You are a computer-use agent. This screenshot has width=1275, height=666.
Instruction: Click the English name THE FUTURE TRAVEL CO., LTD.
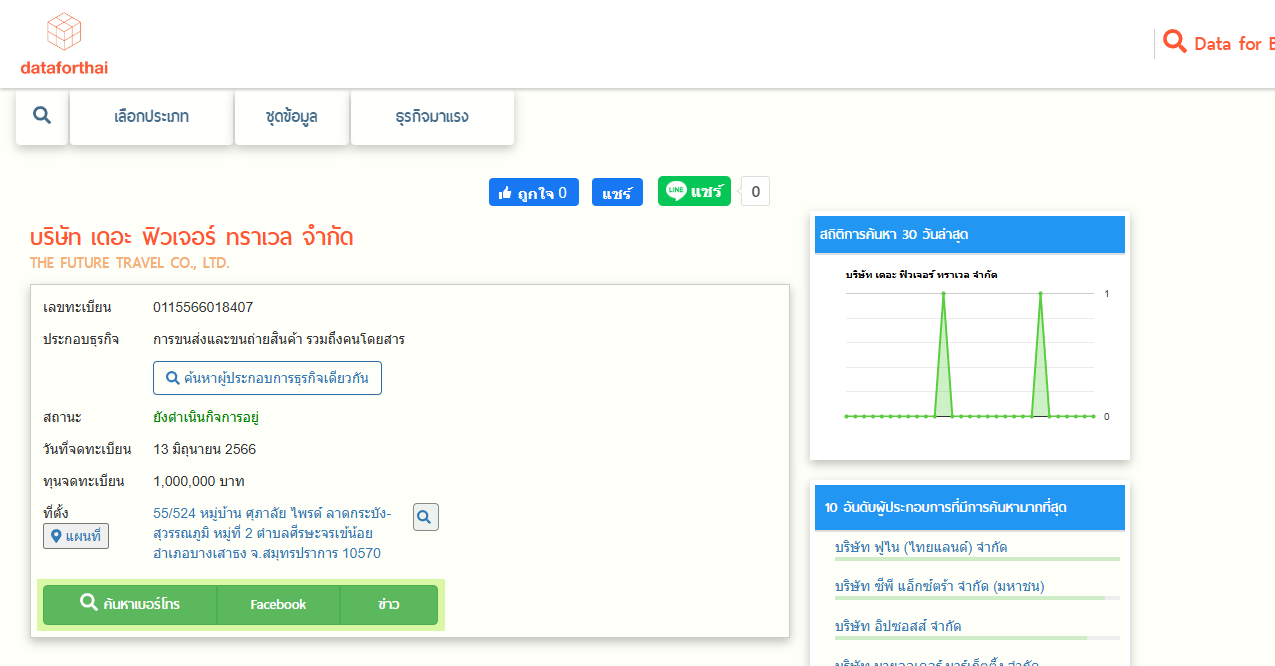(x=130, y=263)
